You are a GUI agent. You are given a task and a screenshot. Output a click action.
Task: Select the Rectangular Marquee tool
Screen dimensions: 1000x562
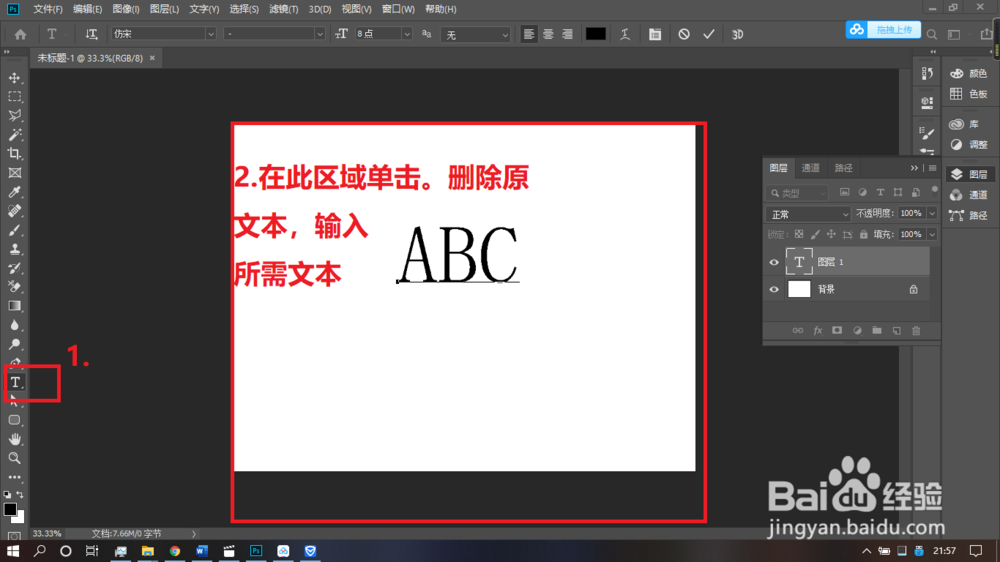(14, 97)
